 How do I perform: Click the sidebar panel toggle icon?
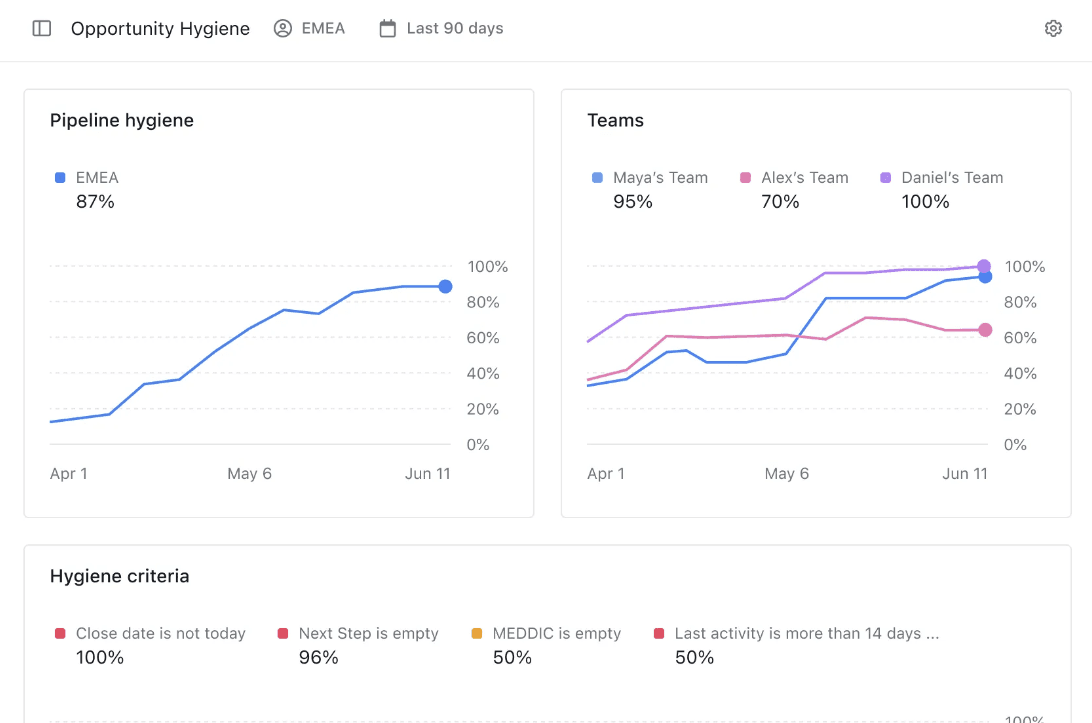tap(41, 28)
